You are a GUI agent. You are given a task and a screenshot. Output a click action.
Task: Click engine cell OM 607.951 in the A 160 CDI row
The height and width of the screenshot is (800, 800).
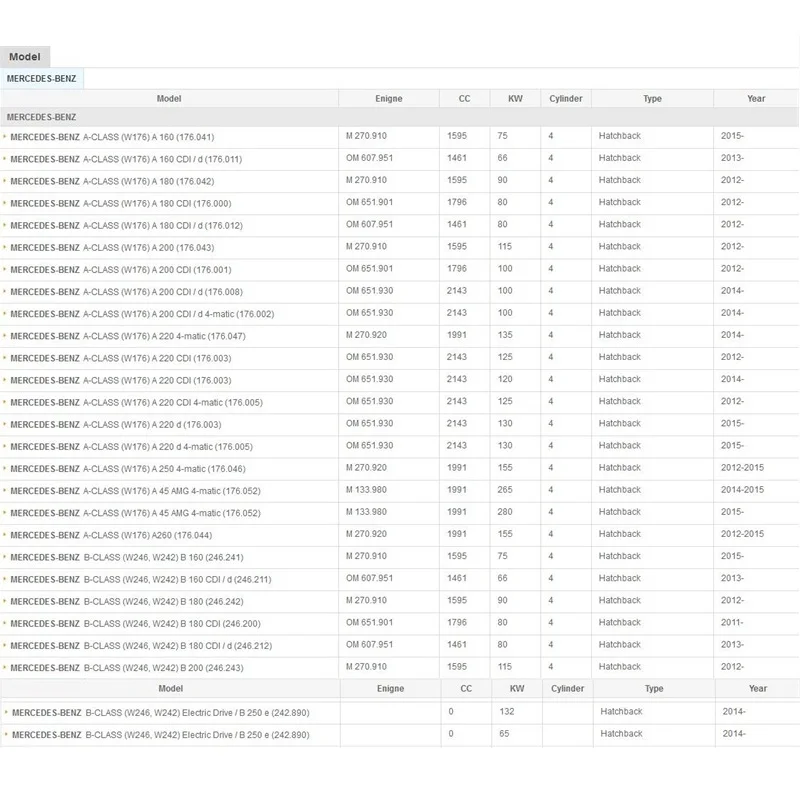[369, 158]
